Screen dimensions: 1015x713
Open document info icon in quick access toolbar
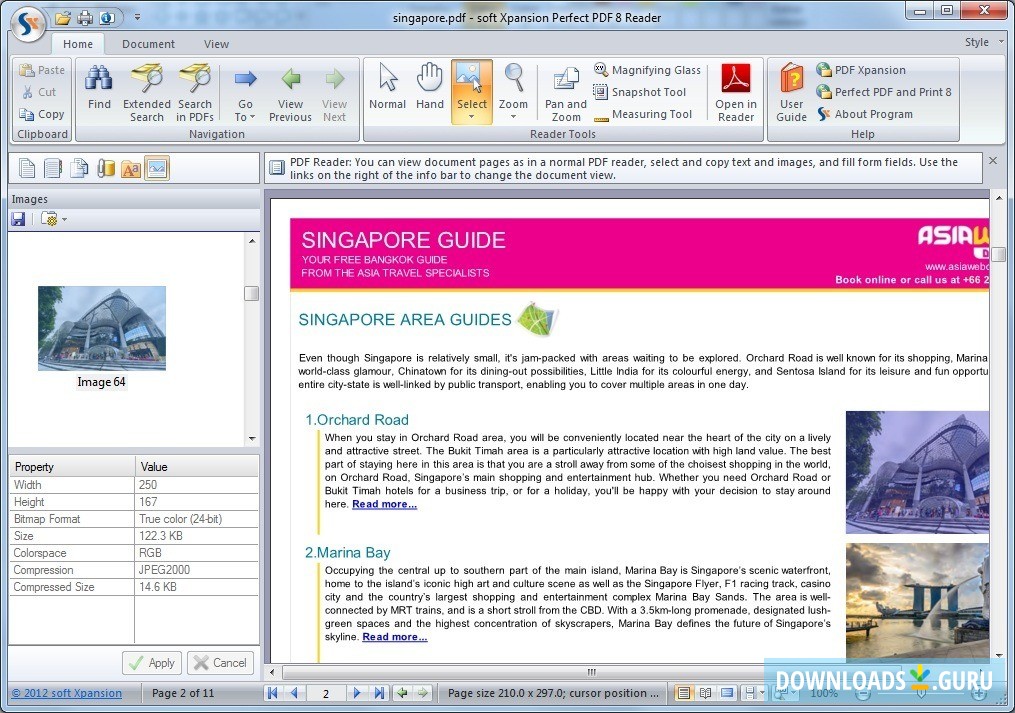107,17
